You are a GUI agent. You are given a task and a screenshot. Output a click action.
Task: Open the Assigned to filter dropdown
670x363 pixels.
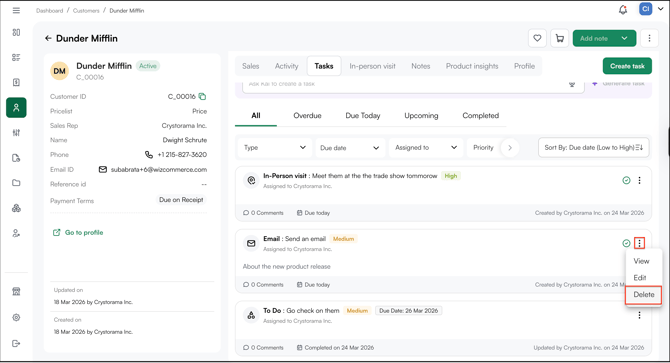tap(426, 148)
